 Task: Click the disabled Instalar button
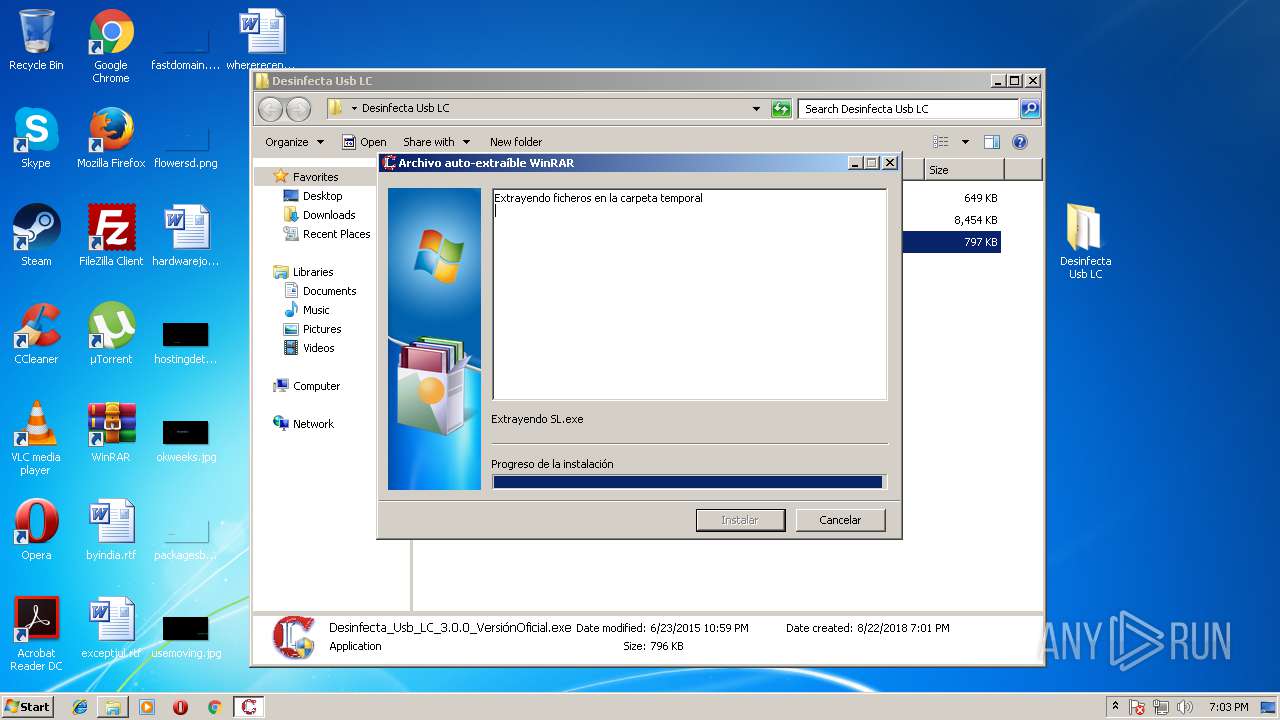(740, 520)
